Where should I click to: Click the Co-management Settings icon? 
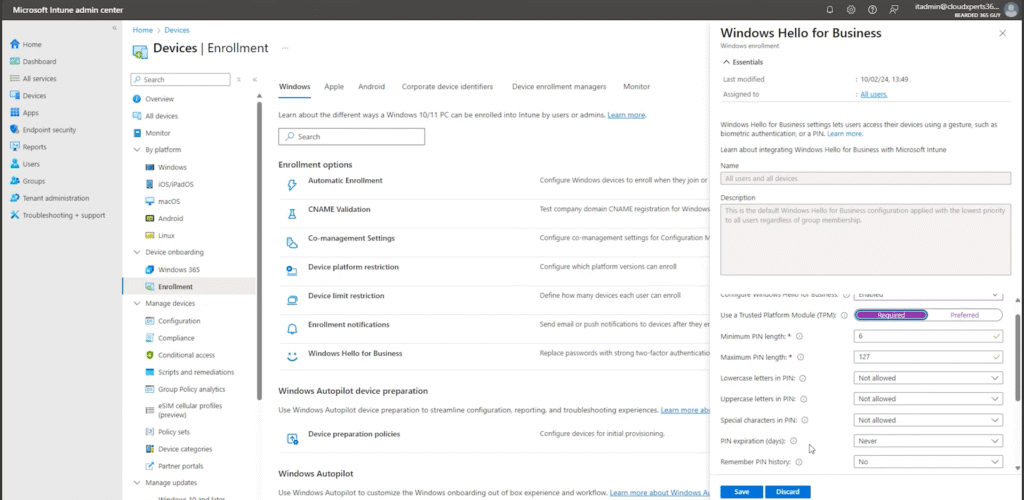[x=293, y=242]
